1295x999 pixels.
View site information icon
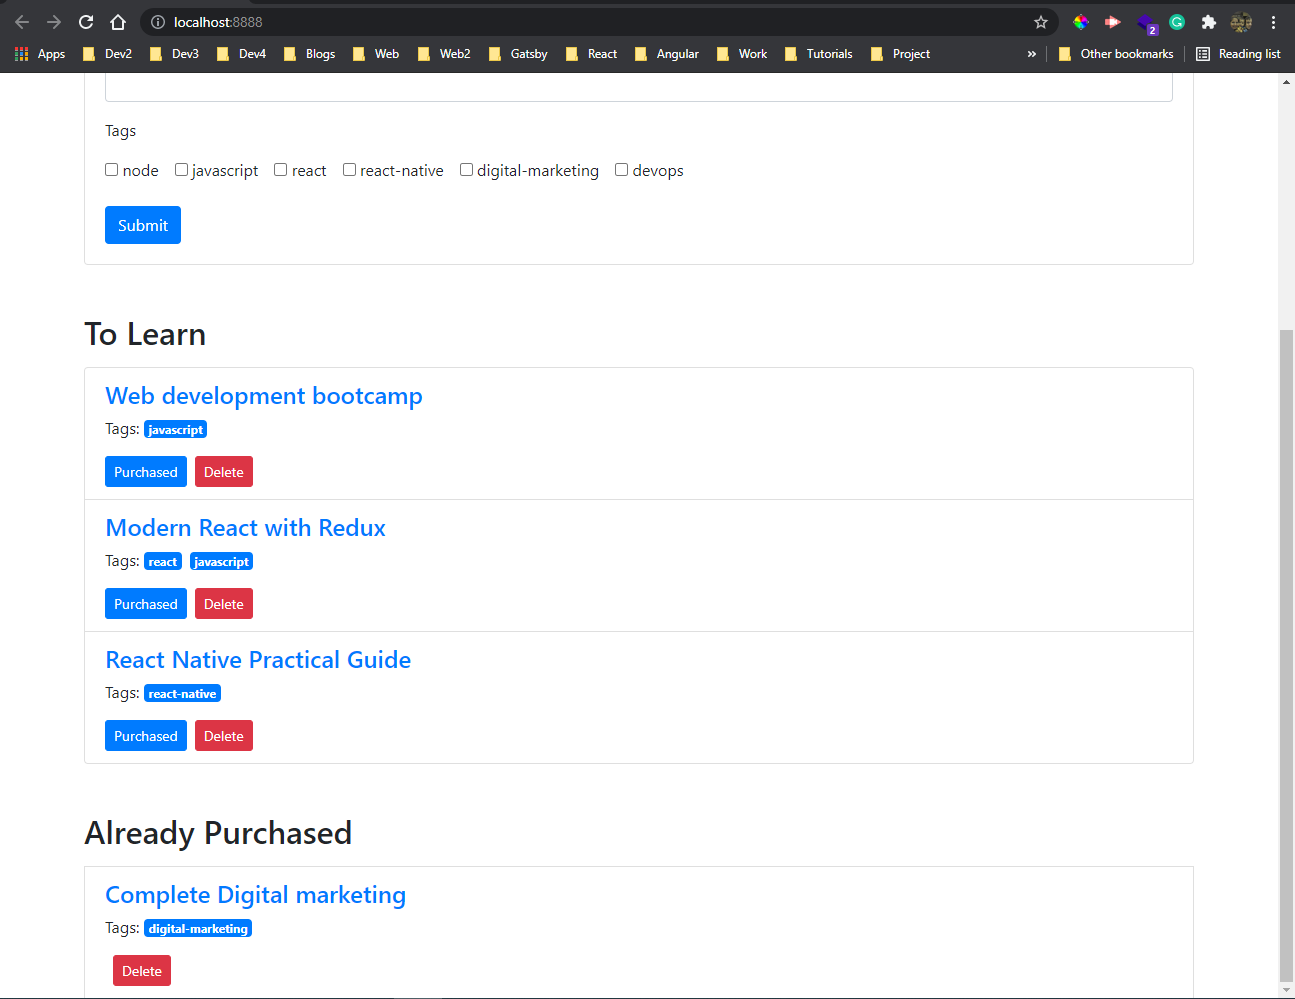coord(158,22)
